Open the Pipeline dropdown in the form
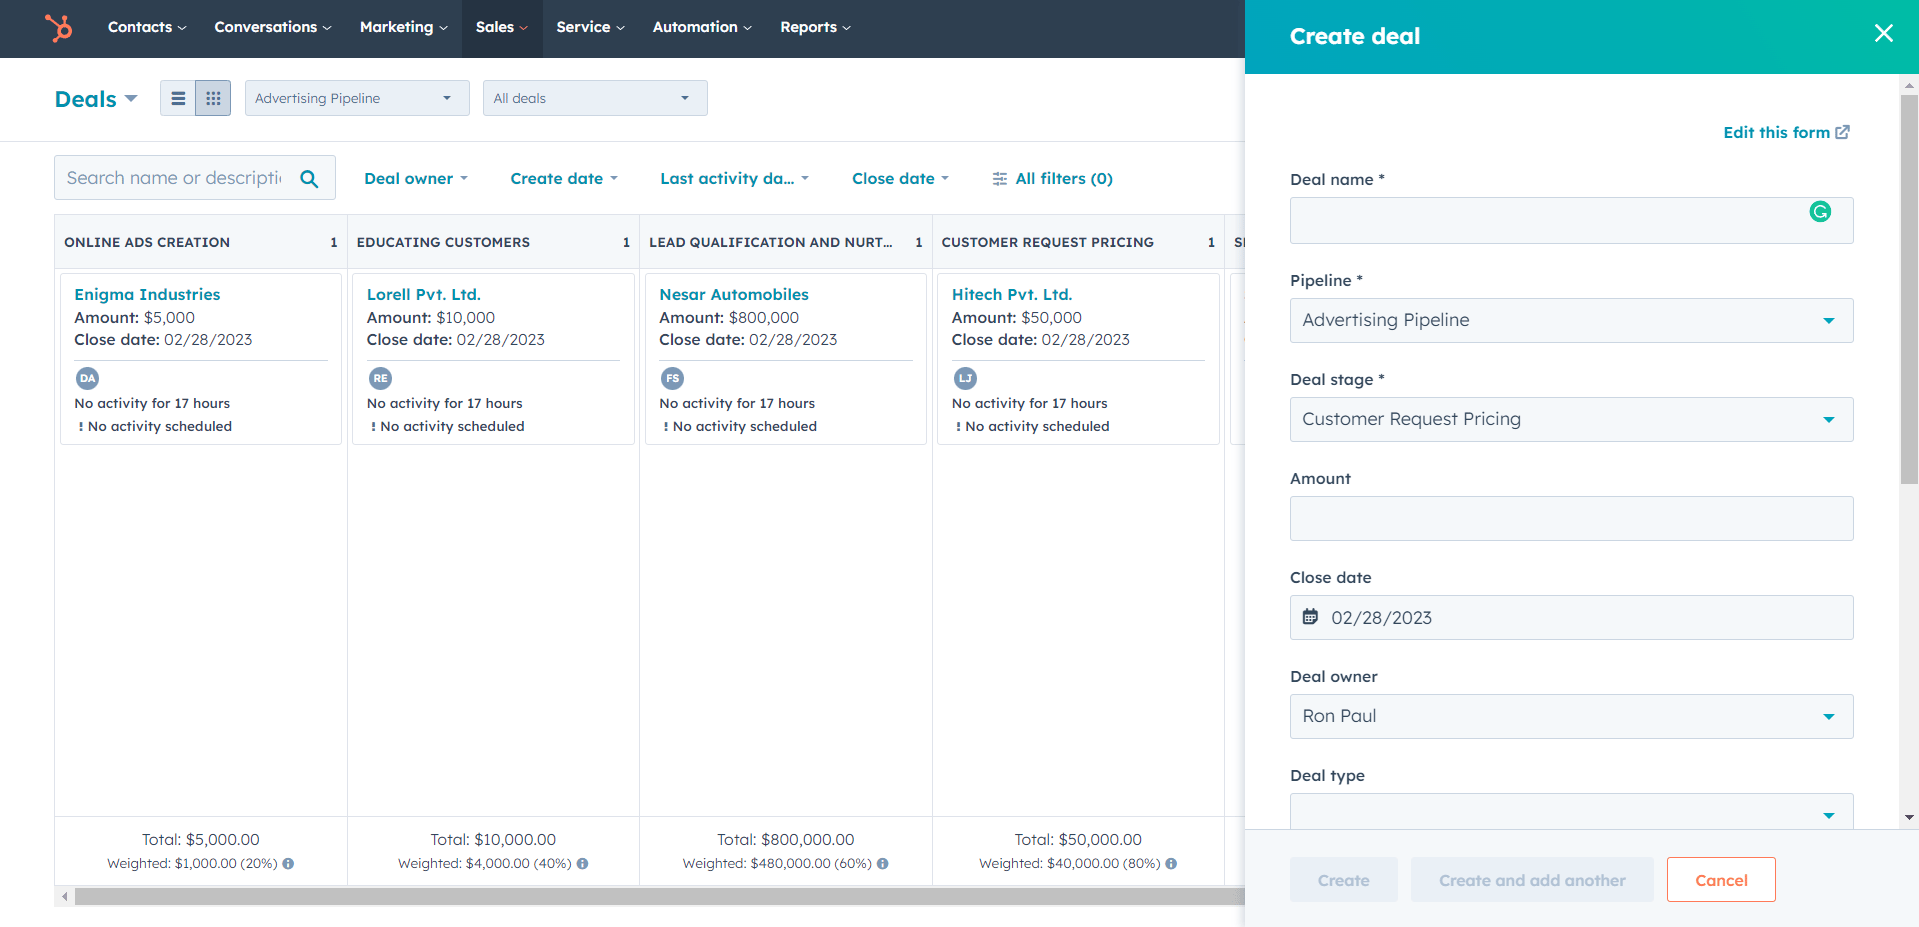The width and height of the screenshot is (1919, 927). pyautogui.click(x=1571, y=320)
